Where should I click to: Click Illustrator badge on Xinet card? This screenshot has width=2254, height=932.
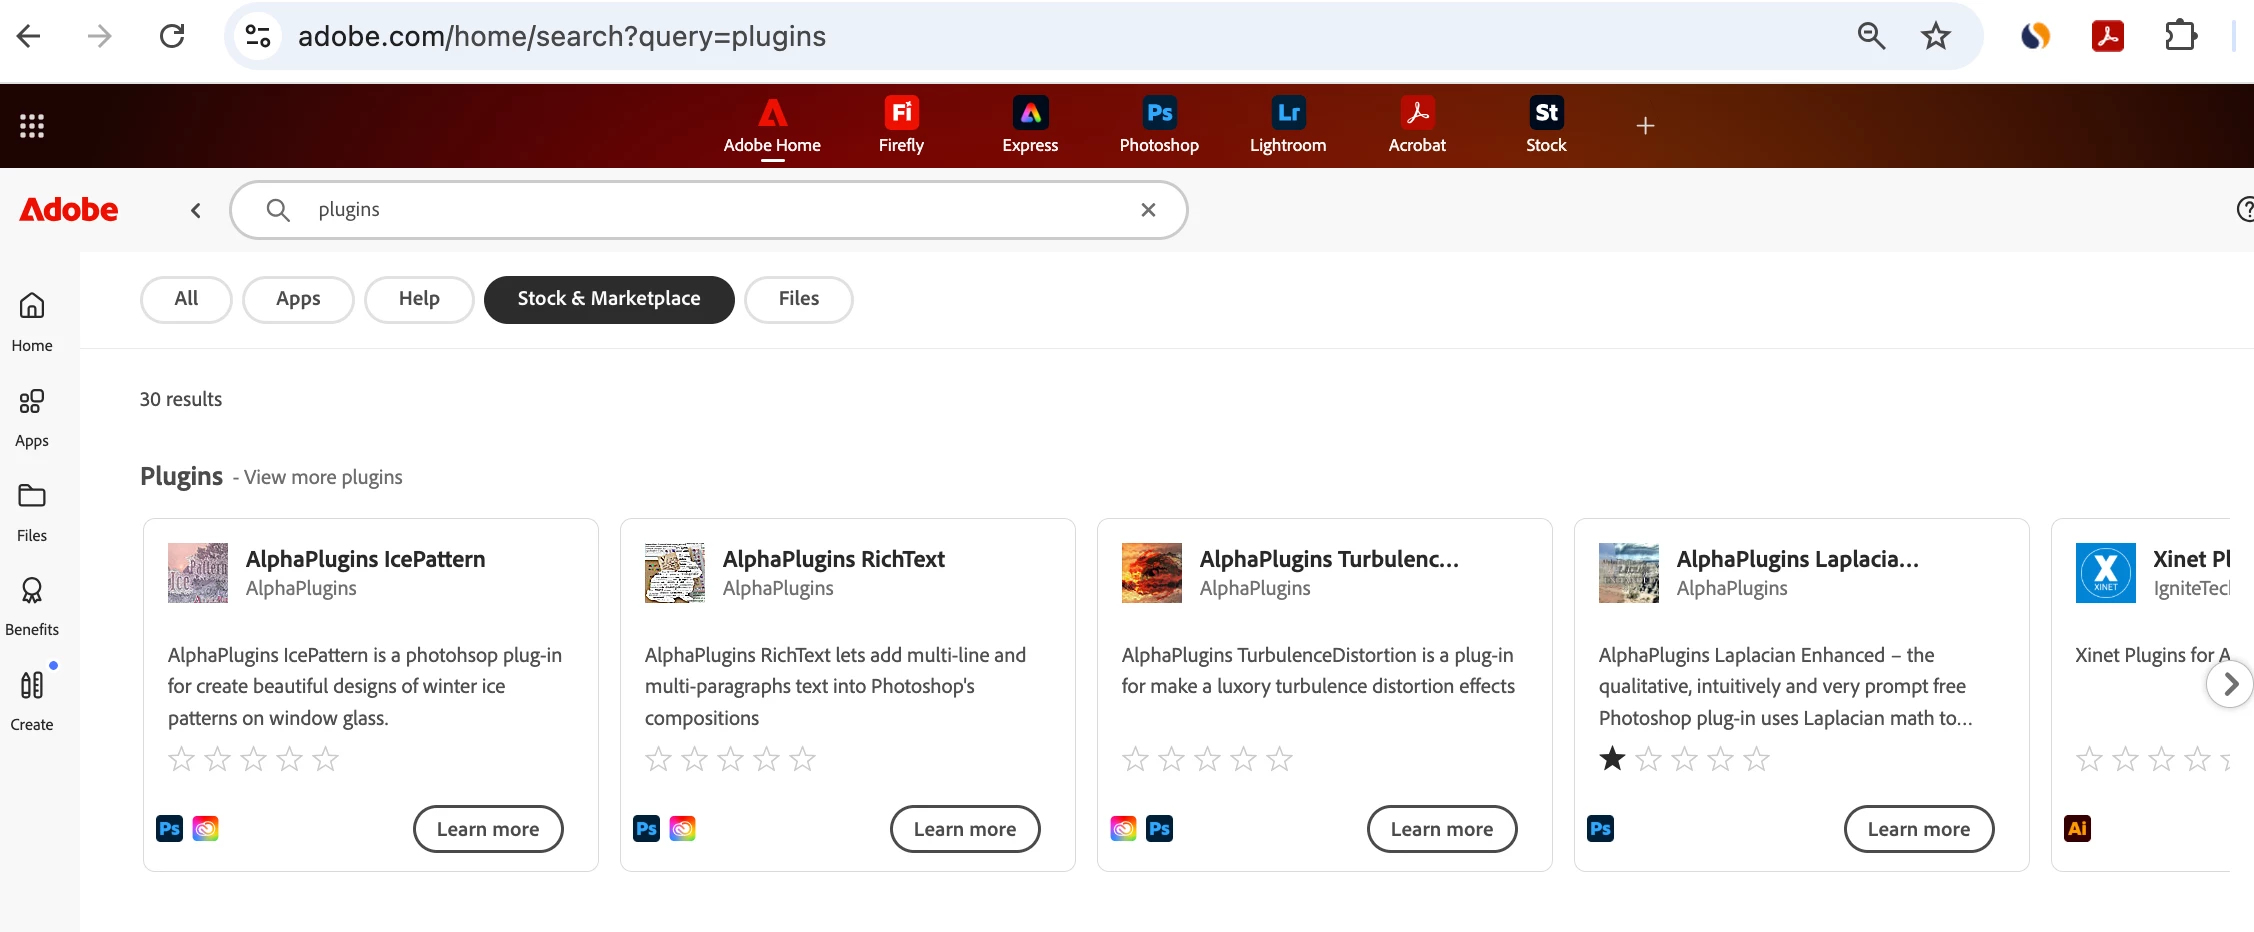point(2078,828)
